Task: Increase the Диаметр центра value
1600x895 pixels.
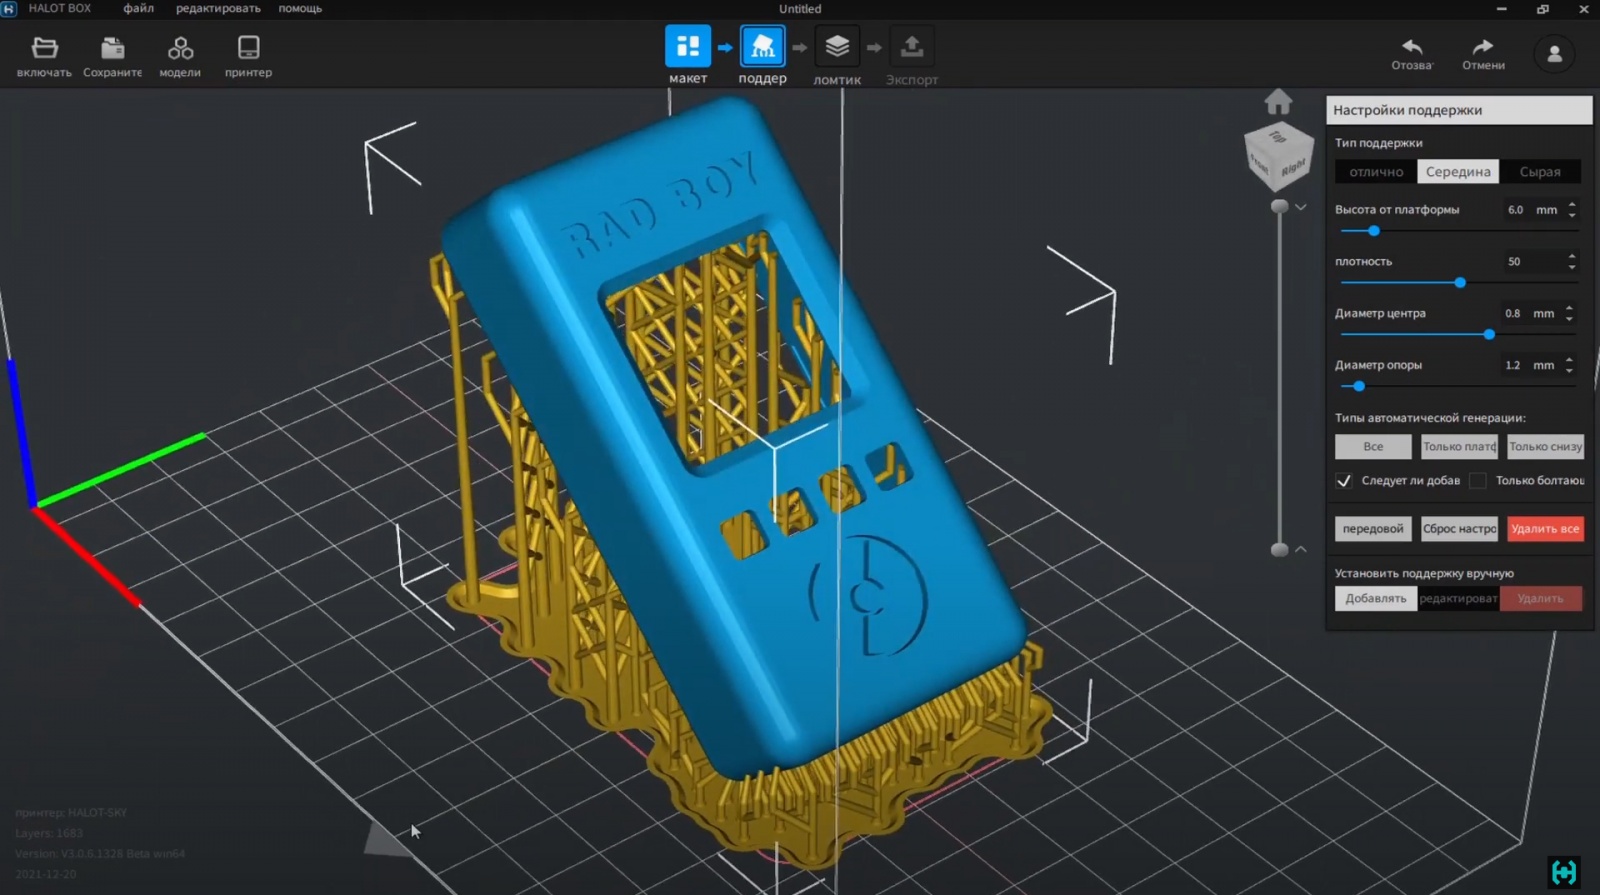Action: pos(1569,308)
